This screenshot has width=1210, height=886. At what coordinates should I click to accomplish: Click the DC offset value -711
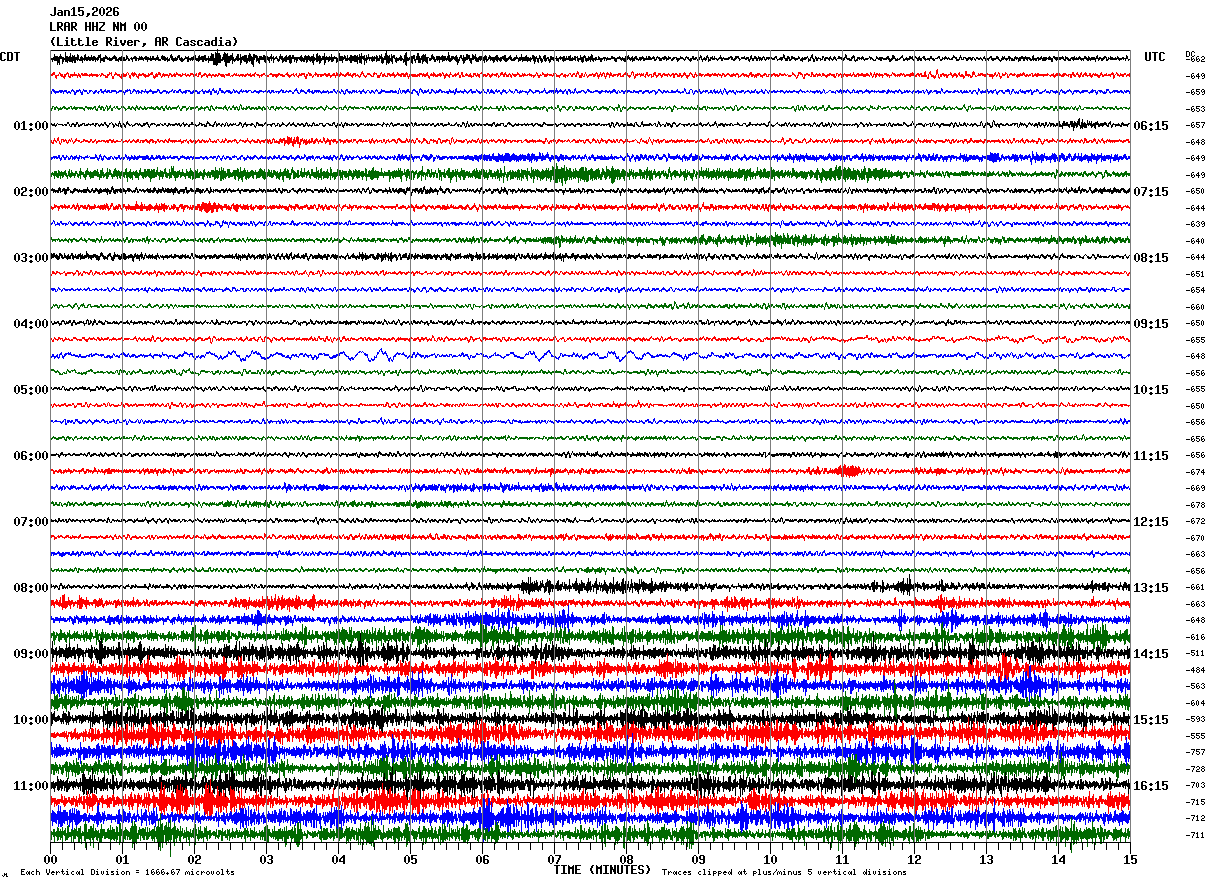coord(1195,835)
